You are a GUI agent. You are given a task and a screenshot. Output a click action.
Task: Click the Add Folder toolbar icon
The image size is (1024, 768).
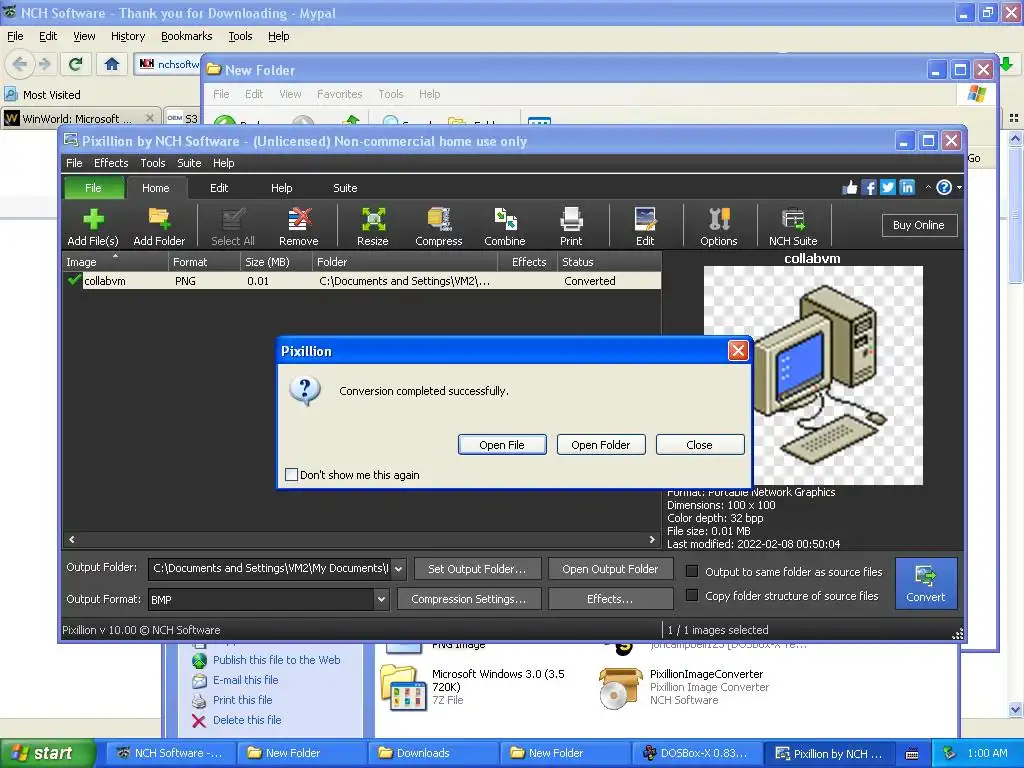point(159,226)
